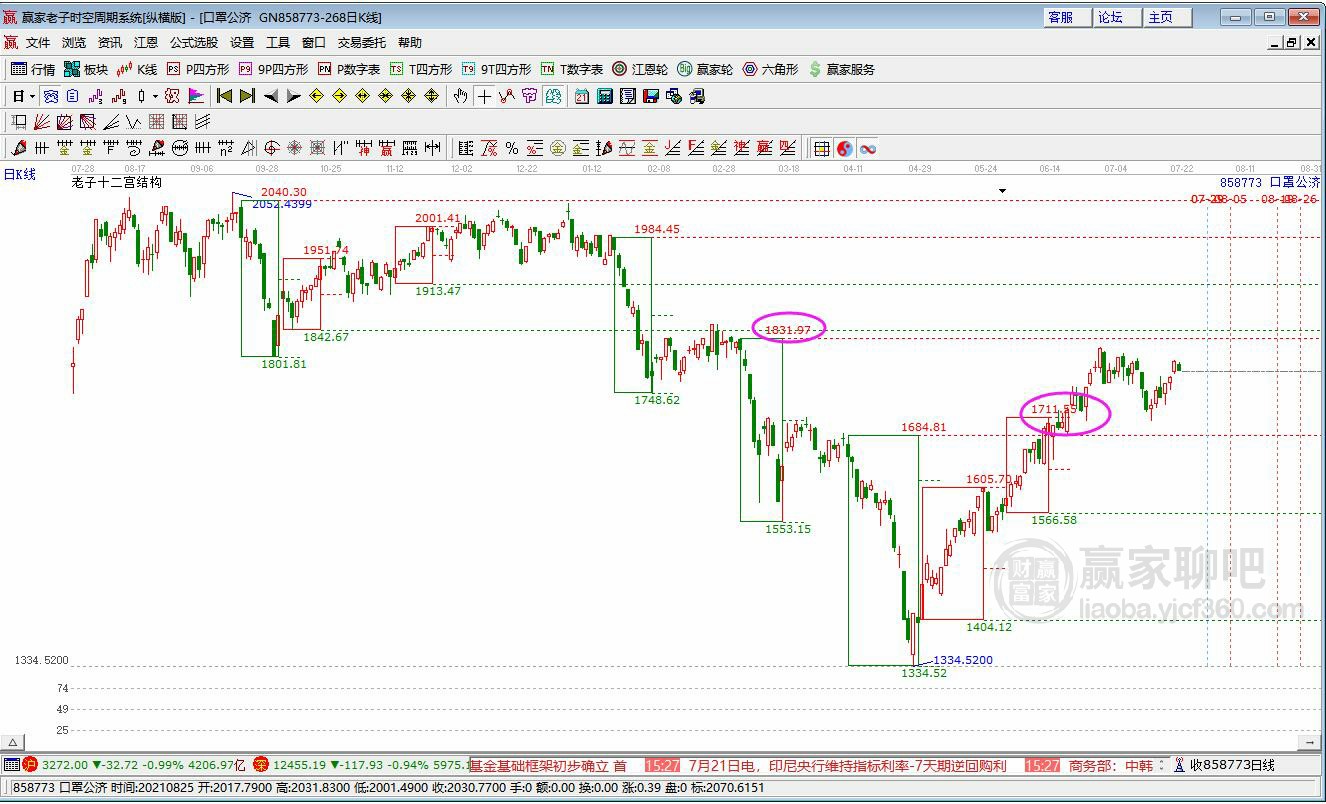Viewport: 1326px width, 804px height.
Task: Open the calendar date icon
Action: pyautogui.click(x=582, y=96)
